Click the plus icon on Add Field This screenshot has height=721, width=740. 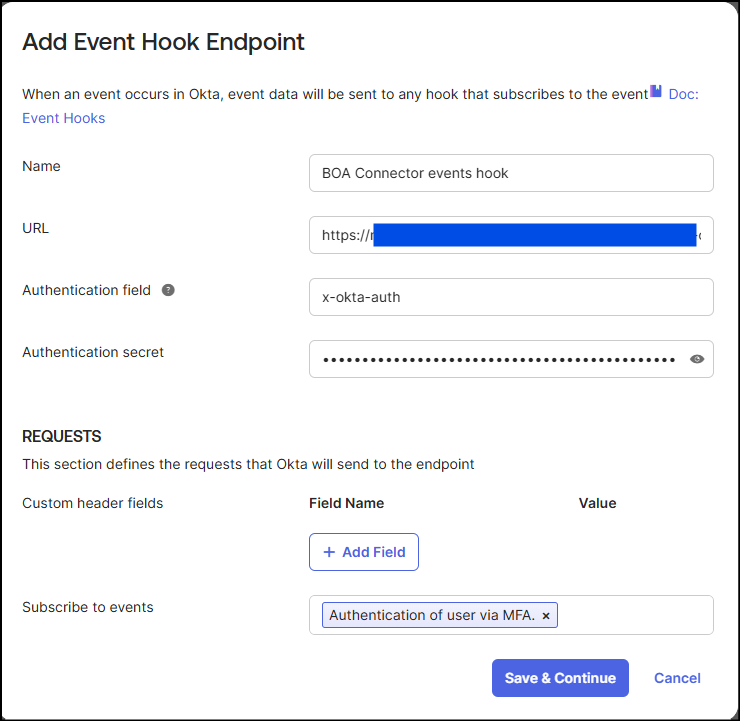click(329, 552)
